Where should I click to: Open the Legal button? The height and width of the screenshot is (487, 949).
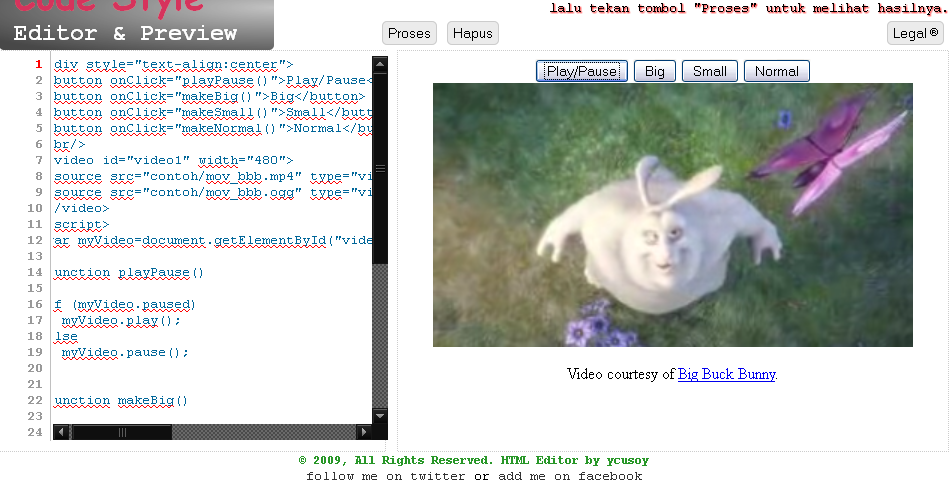[x=915, y=33]
